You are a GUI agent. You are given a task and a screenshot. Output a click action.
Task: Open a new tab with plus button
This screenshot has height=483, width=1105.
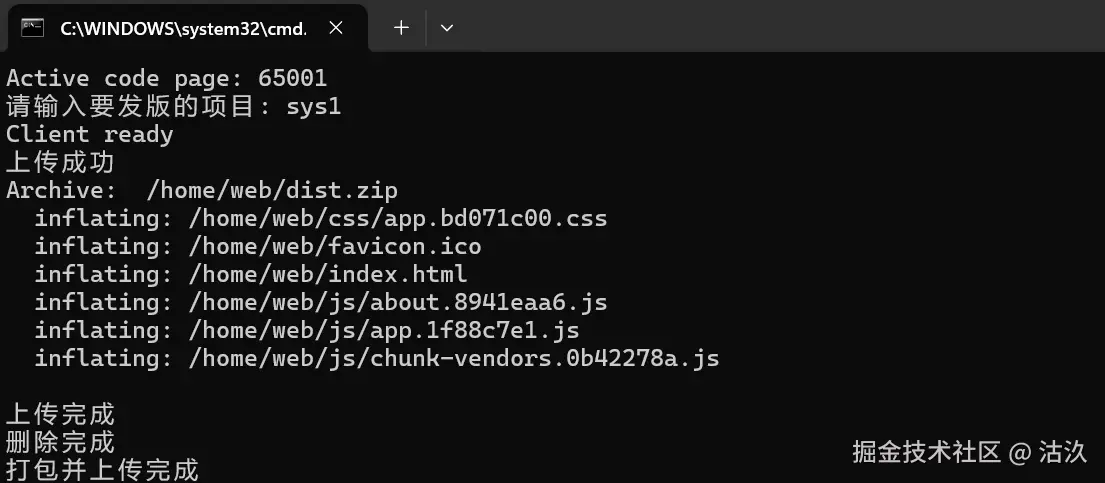point(401,27)
